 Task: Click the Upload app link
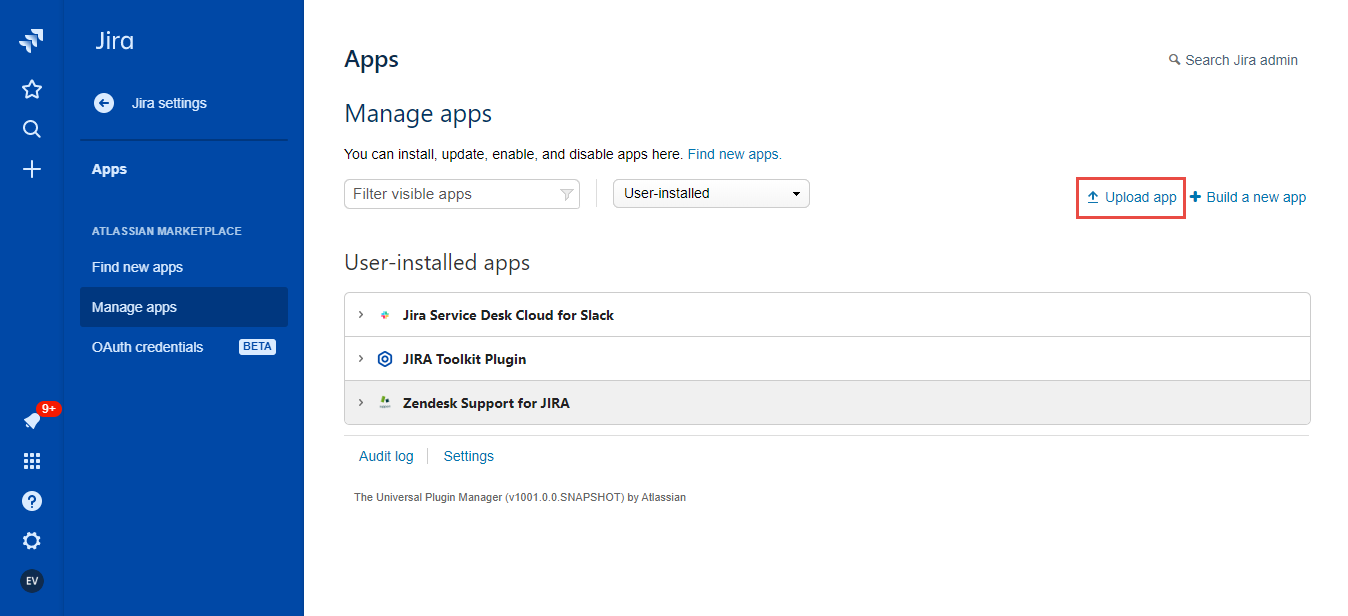click(1131, 197)
